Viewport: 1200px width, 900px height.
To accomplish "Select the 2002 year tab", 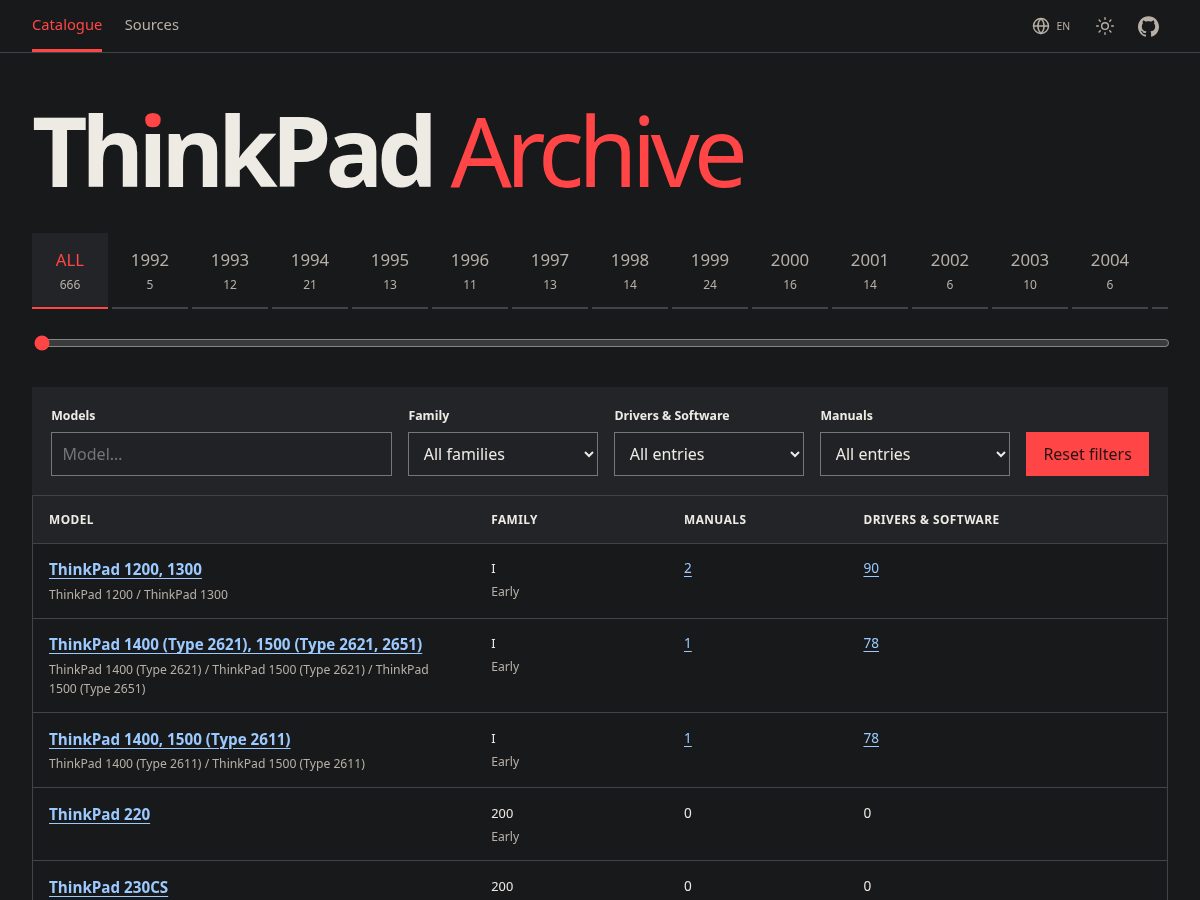I will click(950, 271).
